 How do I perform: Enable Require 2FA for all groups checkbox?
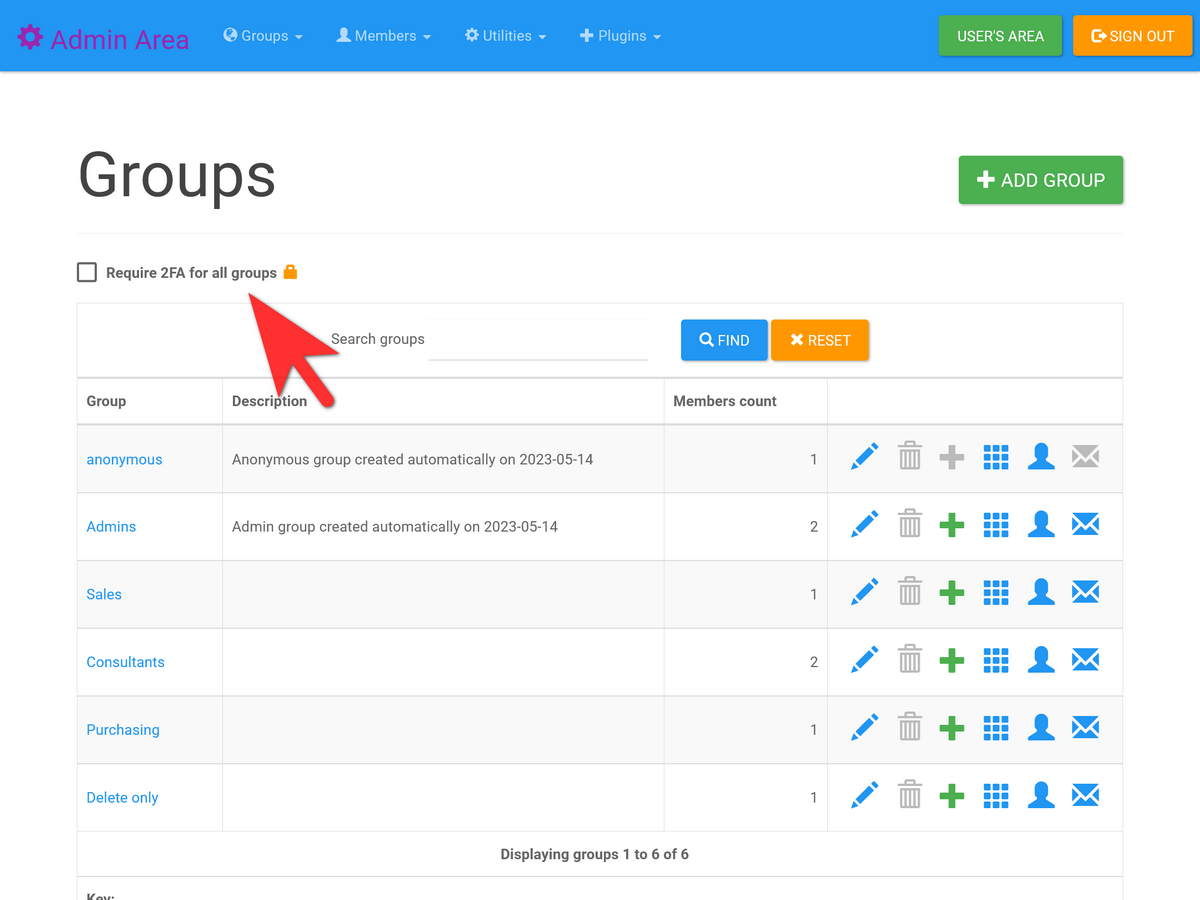[x=87, y=272]
